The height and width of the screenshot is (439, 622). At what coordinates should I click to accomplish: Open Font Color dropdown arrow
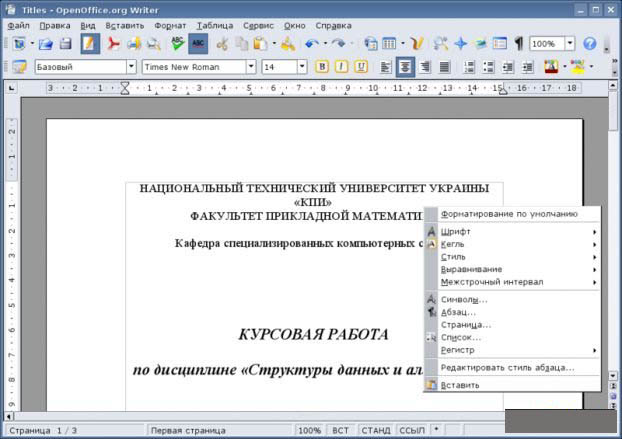coord(564,67)
